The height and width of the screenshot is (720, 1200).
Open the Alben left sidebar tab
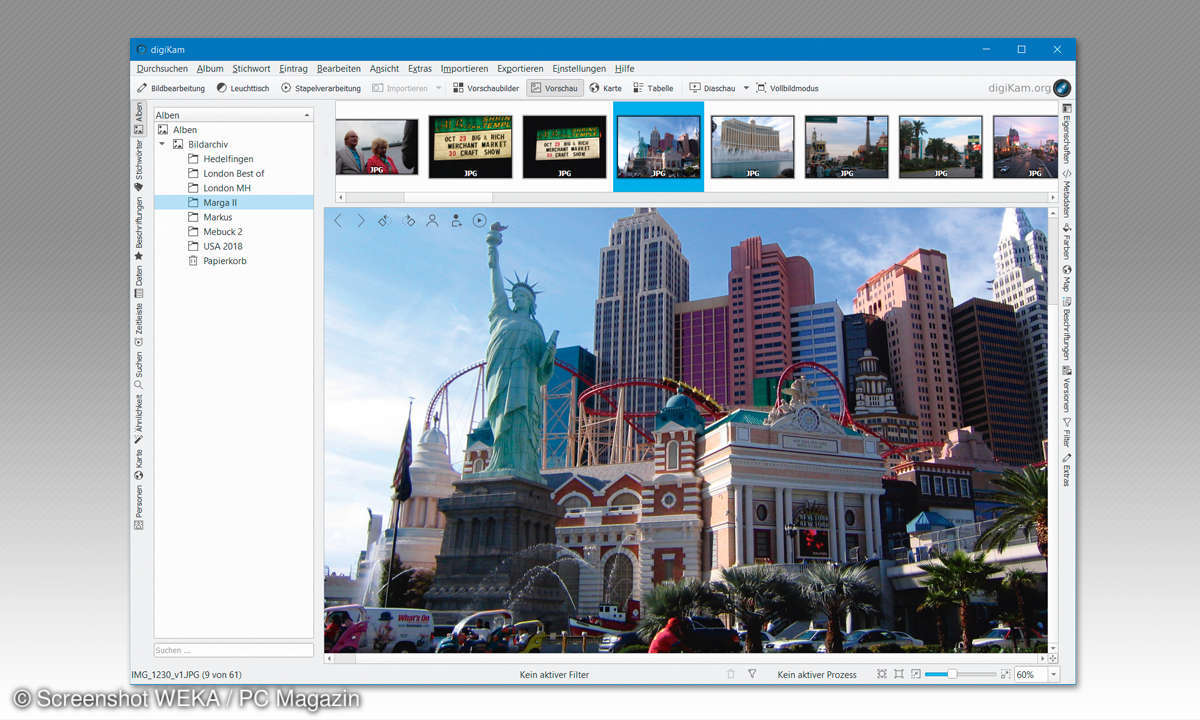[x=139, y=118]
